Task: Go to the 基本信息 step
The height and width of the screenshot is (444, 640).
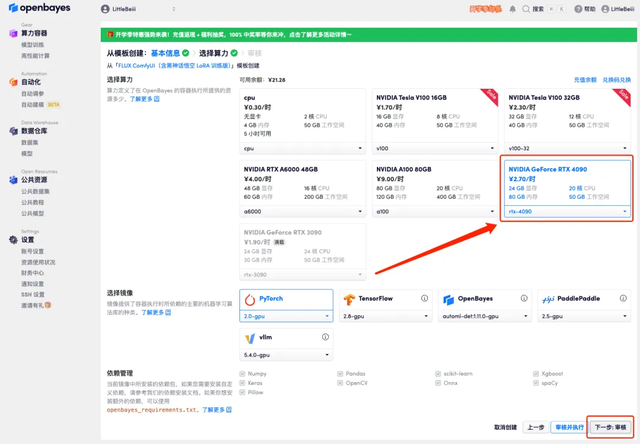Action: click(165, 53)
